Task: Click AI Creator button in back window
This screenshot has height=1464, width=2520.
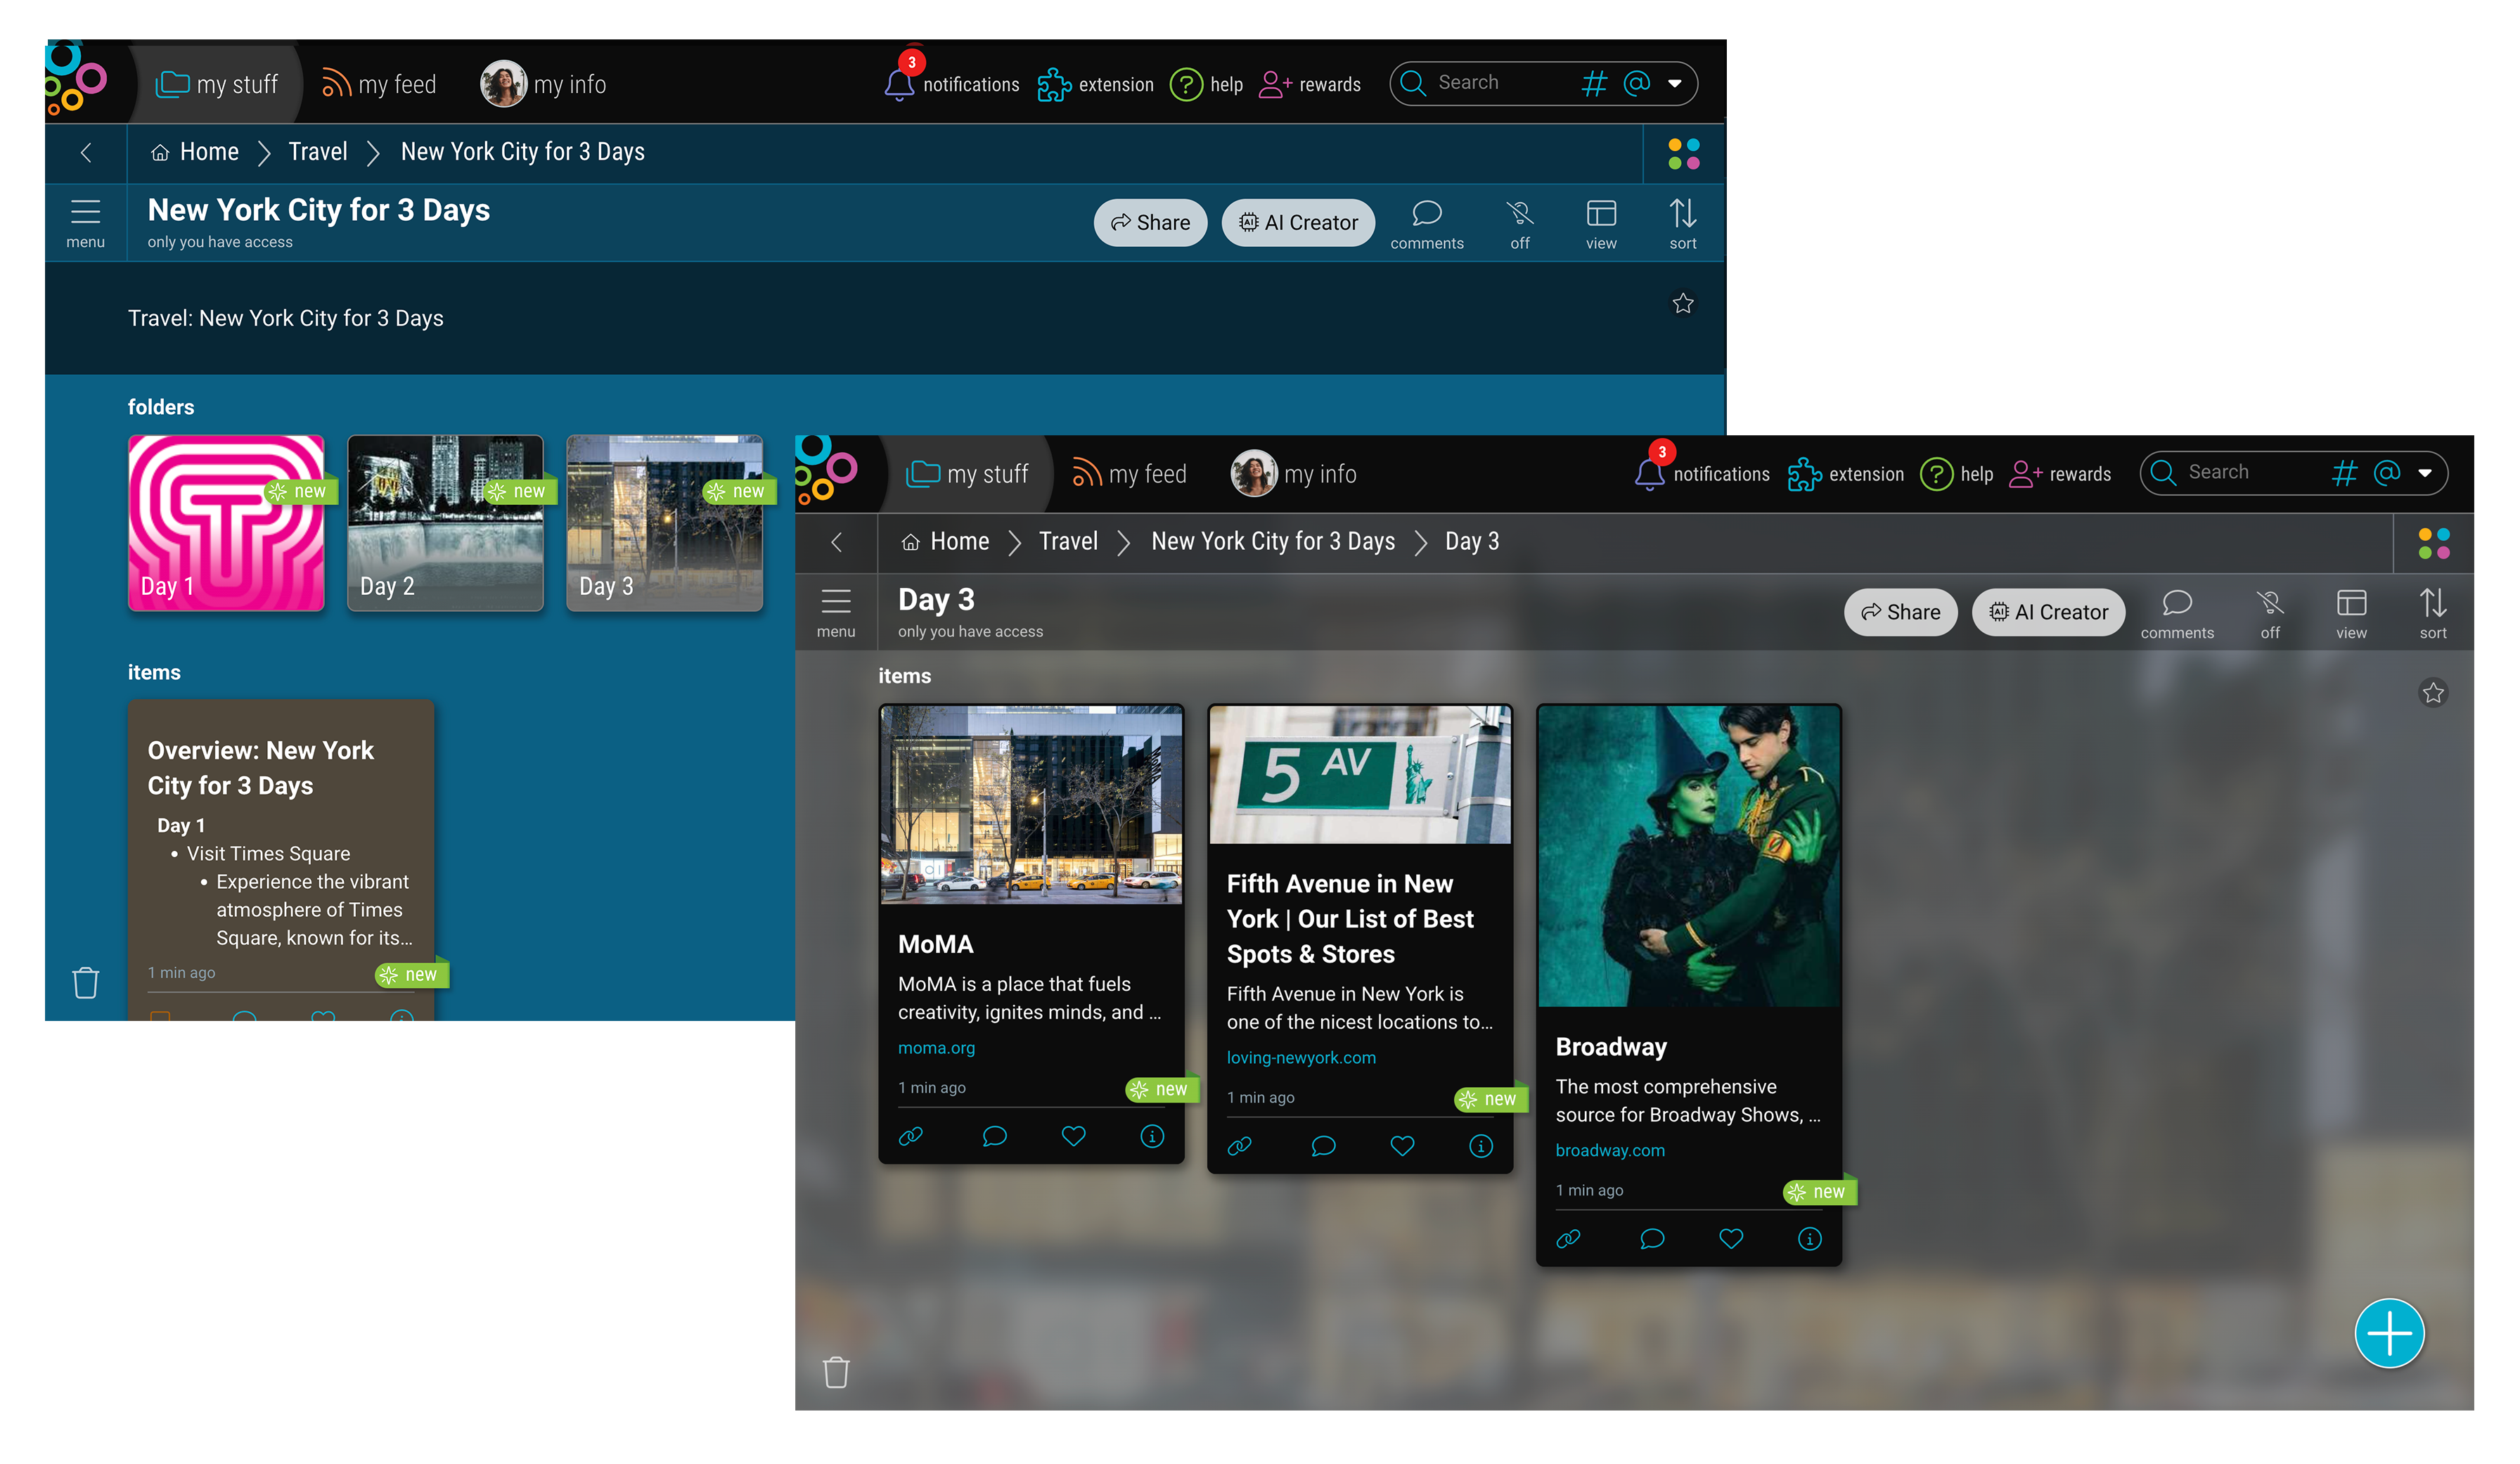Action: coord(1297,223)
